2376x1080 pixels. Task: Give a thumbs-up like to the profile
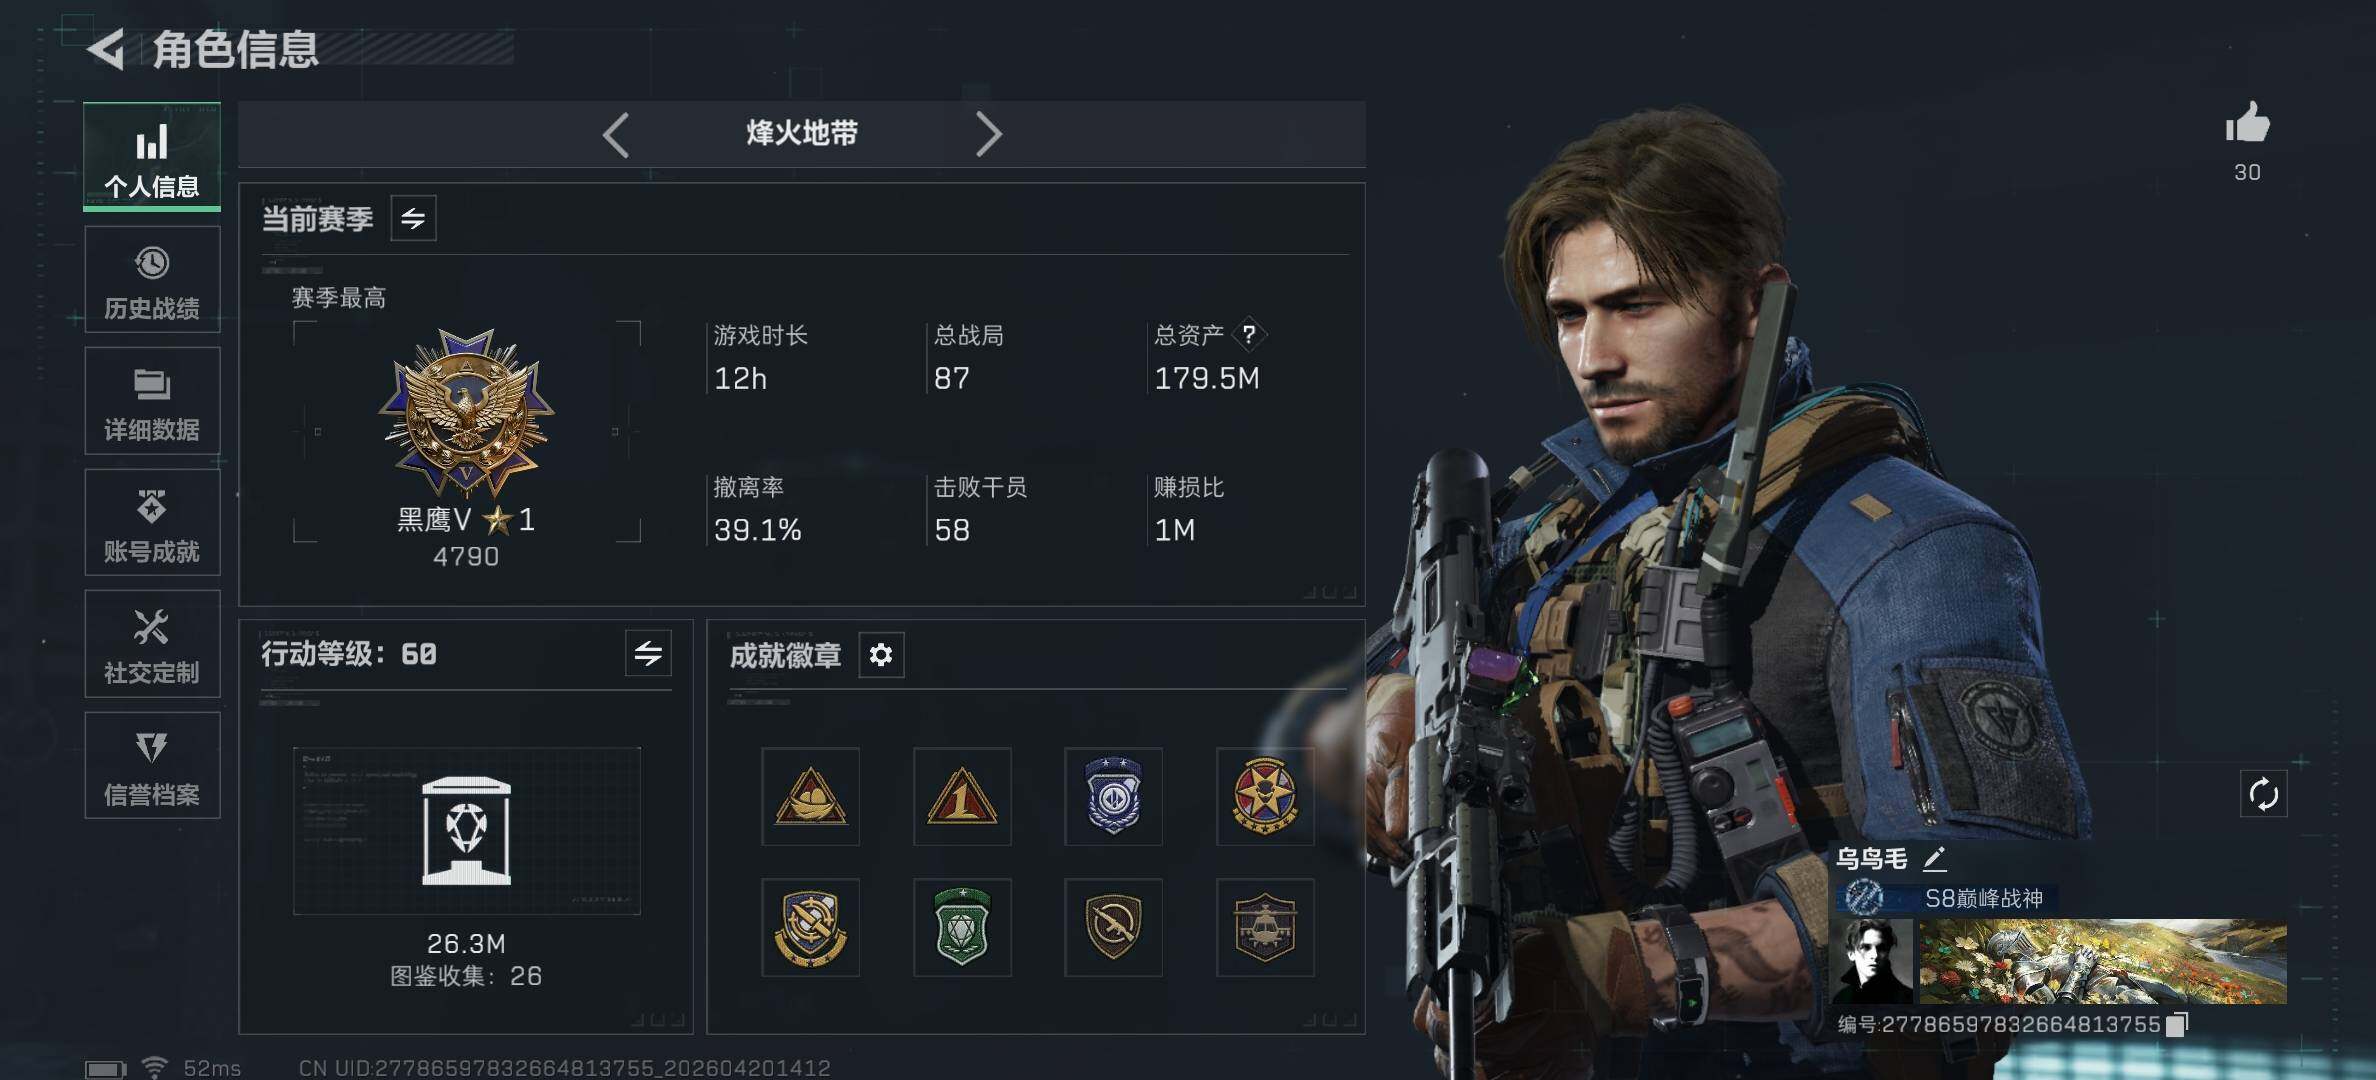2247,124
